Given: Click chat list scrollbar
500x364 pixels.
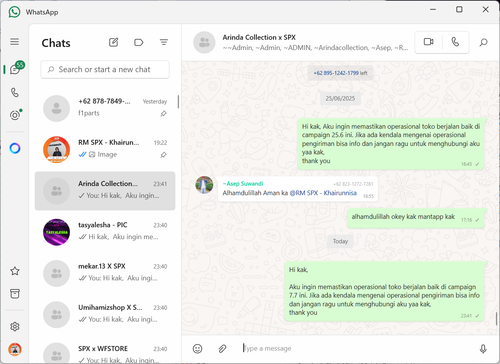Looking at the screenshot, I should (x=178, y=102).
